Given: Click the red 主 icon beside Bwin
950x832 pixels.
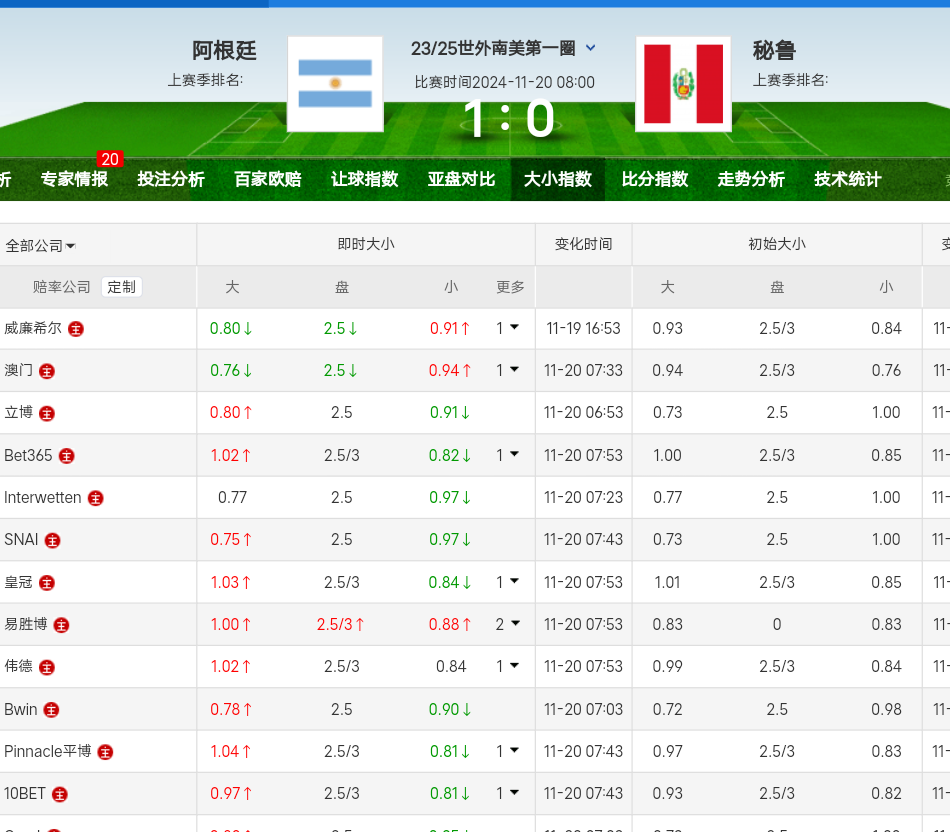Looking at the screenshot, I should point(51,710).
